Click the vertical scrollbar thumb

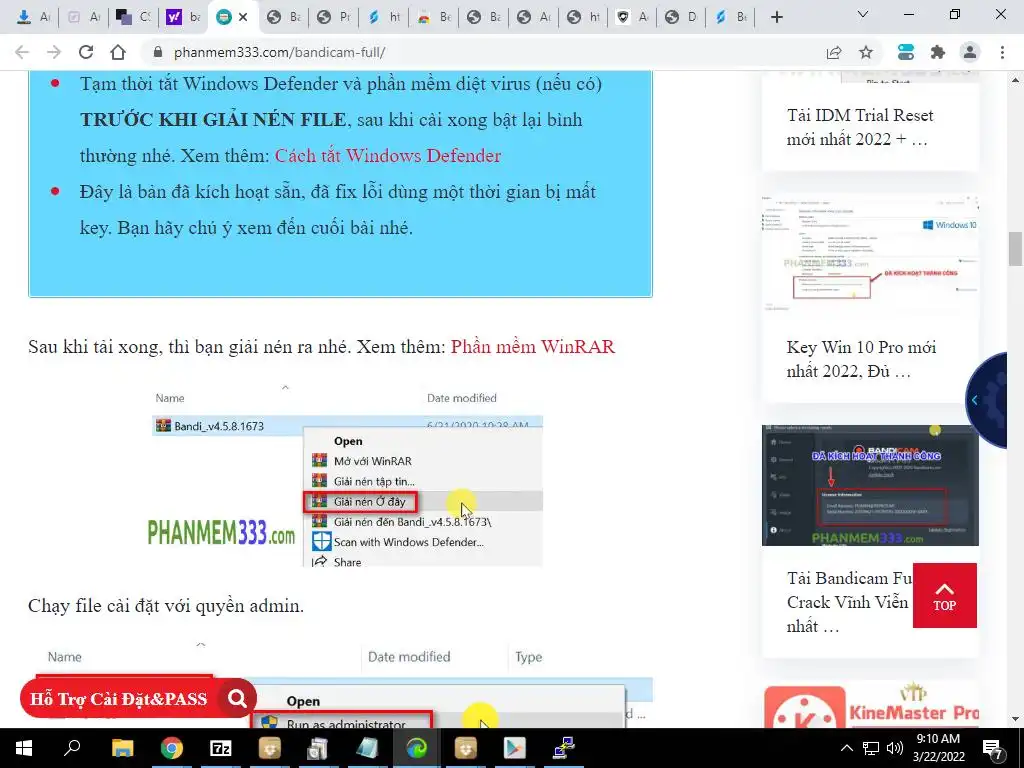pos(1015,249)
